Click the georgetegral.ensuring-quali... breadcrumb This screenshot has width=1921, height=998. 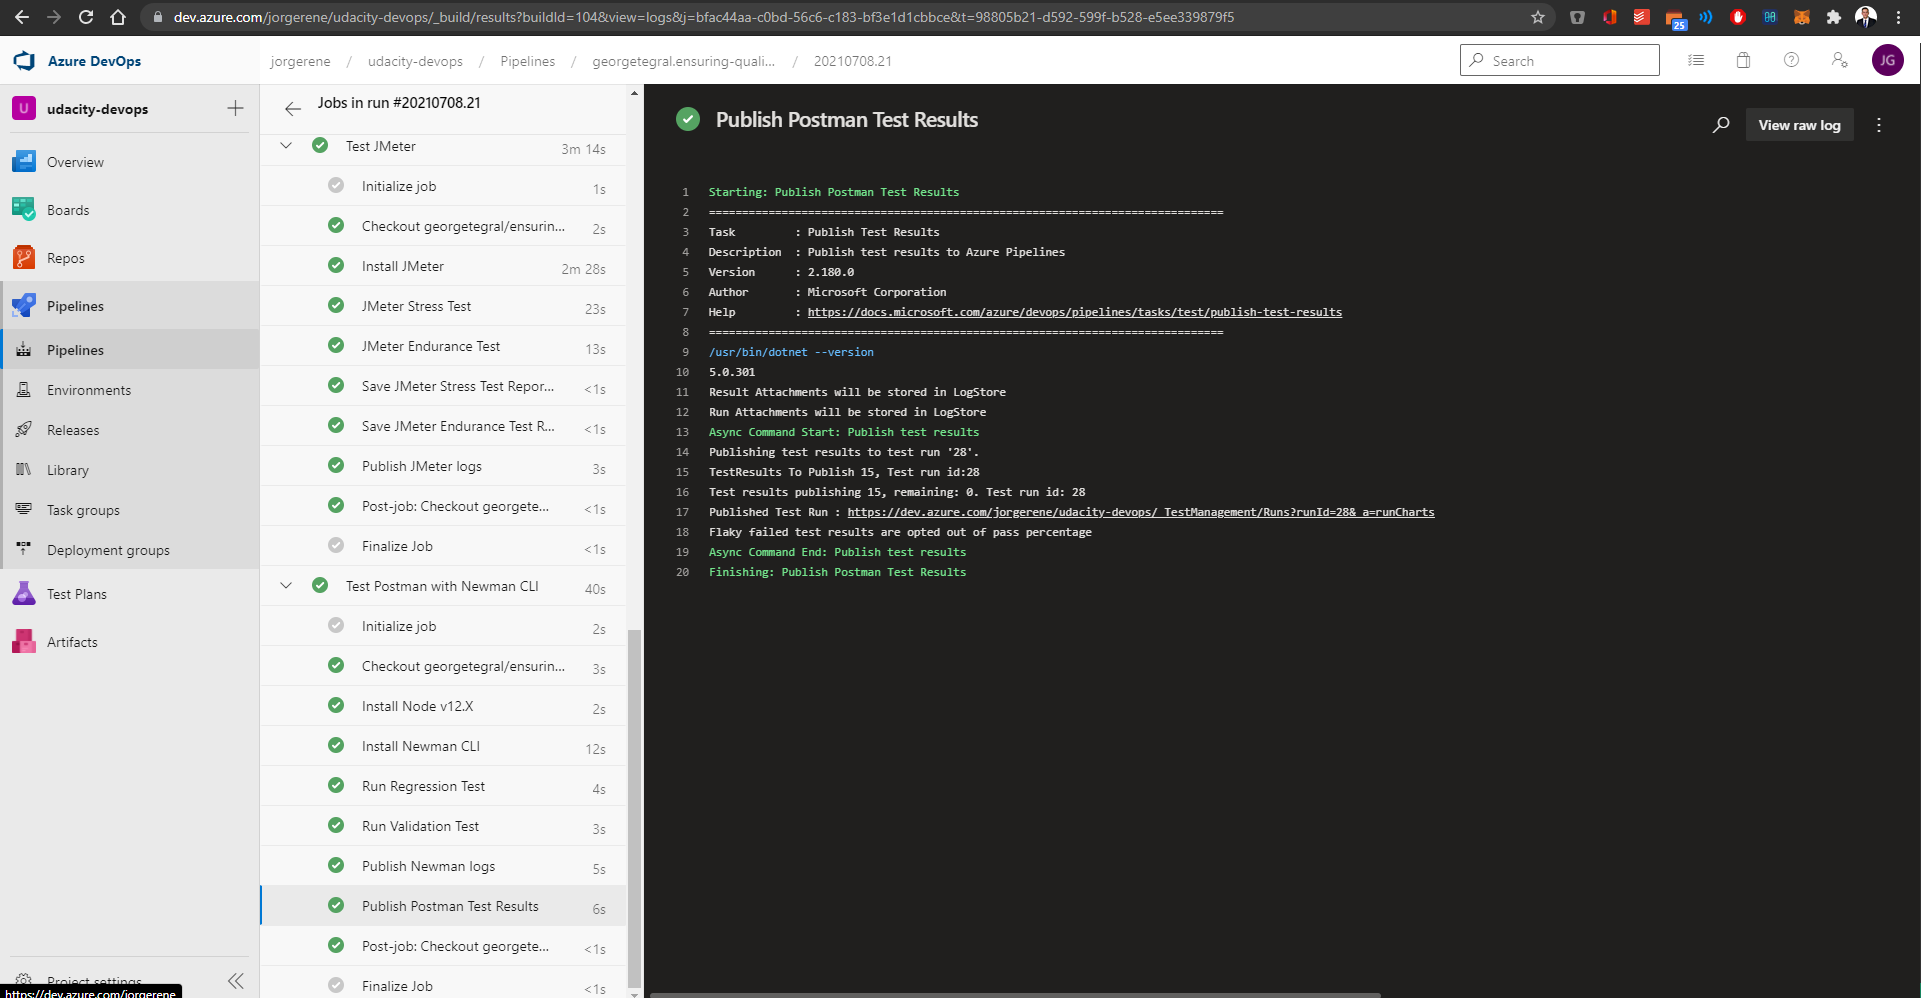click(x=684, y=61)
